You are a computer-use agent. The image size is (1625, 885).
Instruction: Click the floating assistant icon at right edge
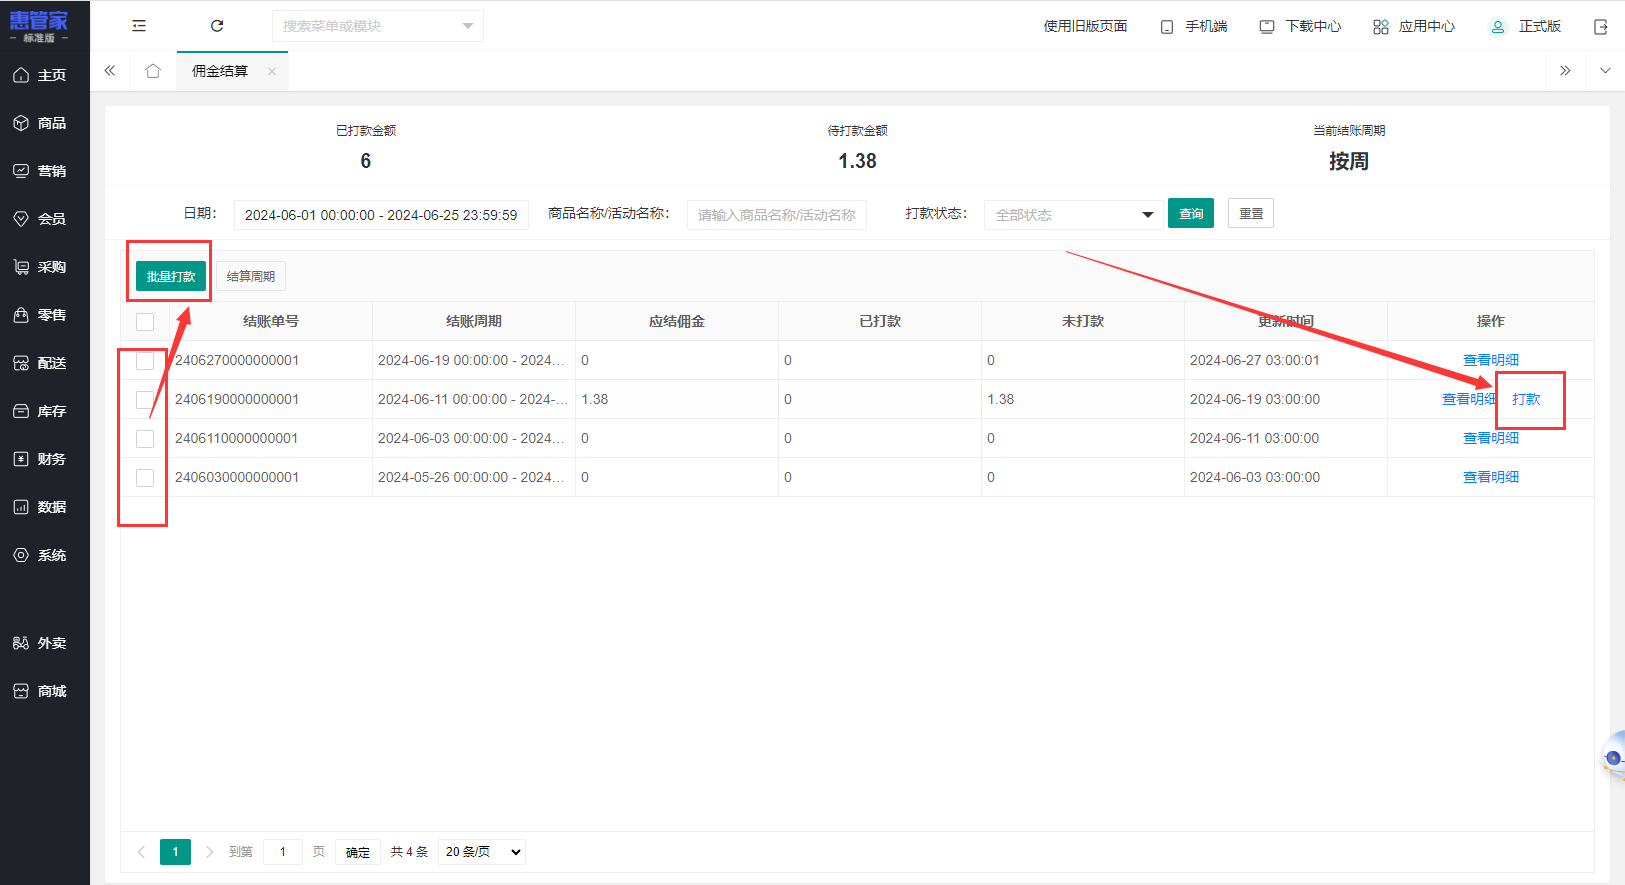click(1613, 757)
